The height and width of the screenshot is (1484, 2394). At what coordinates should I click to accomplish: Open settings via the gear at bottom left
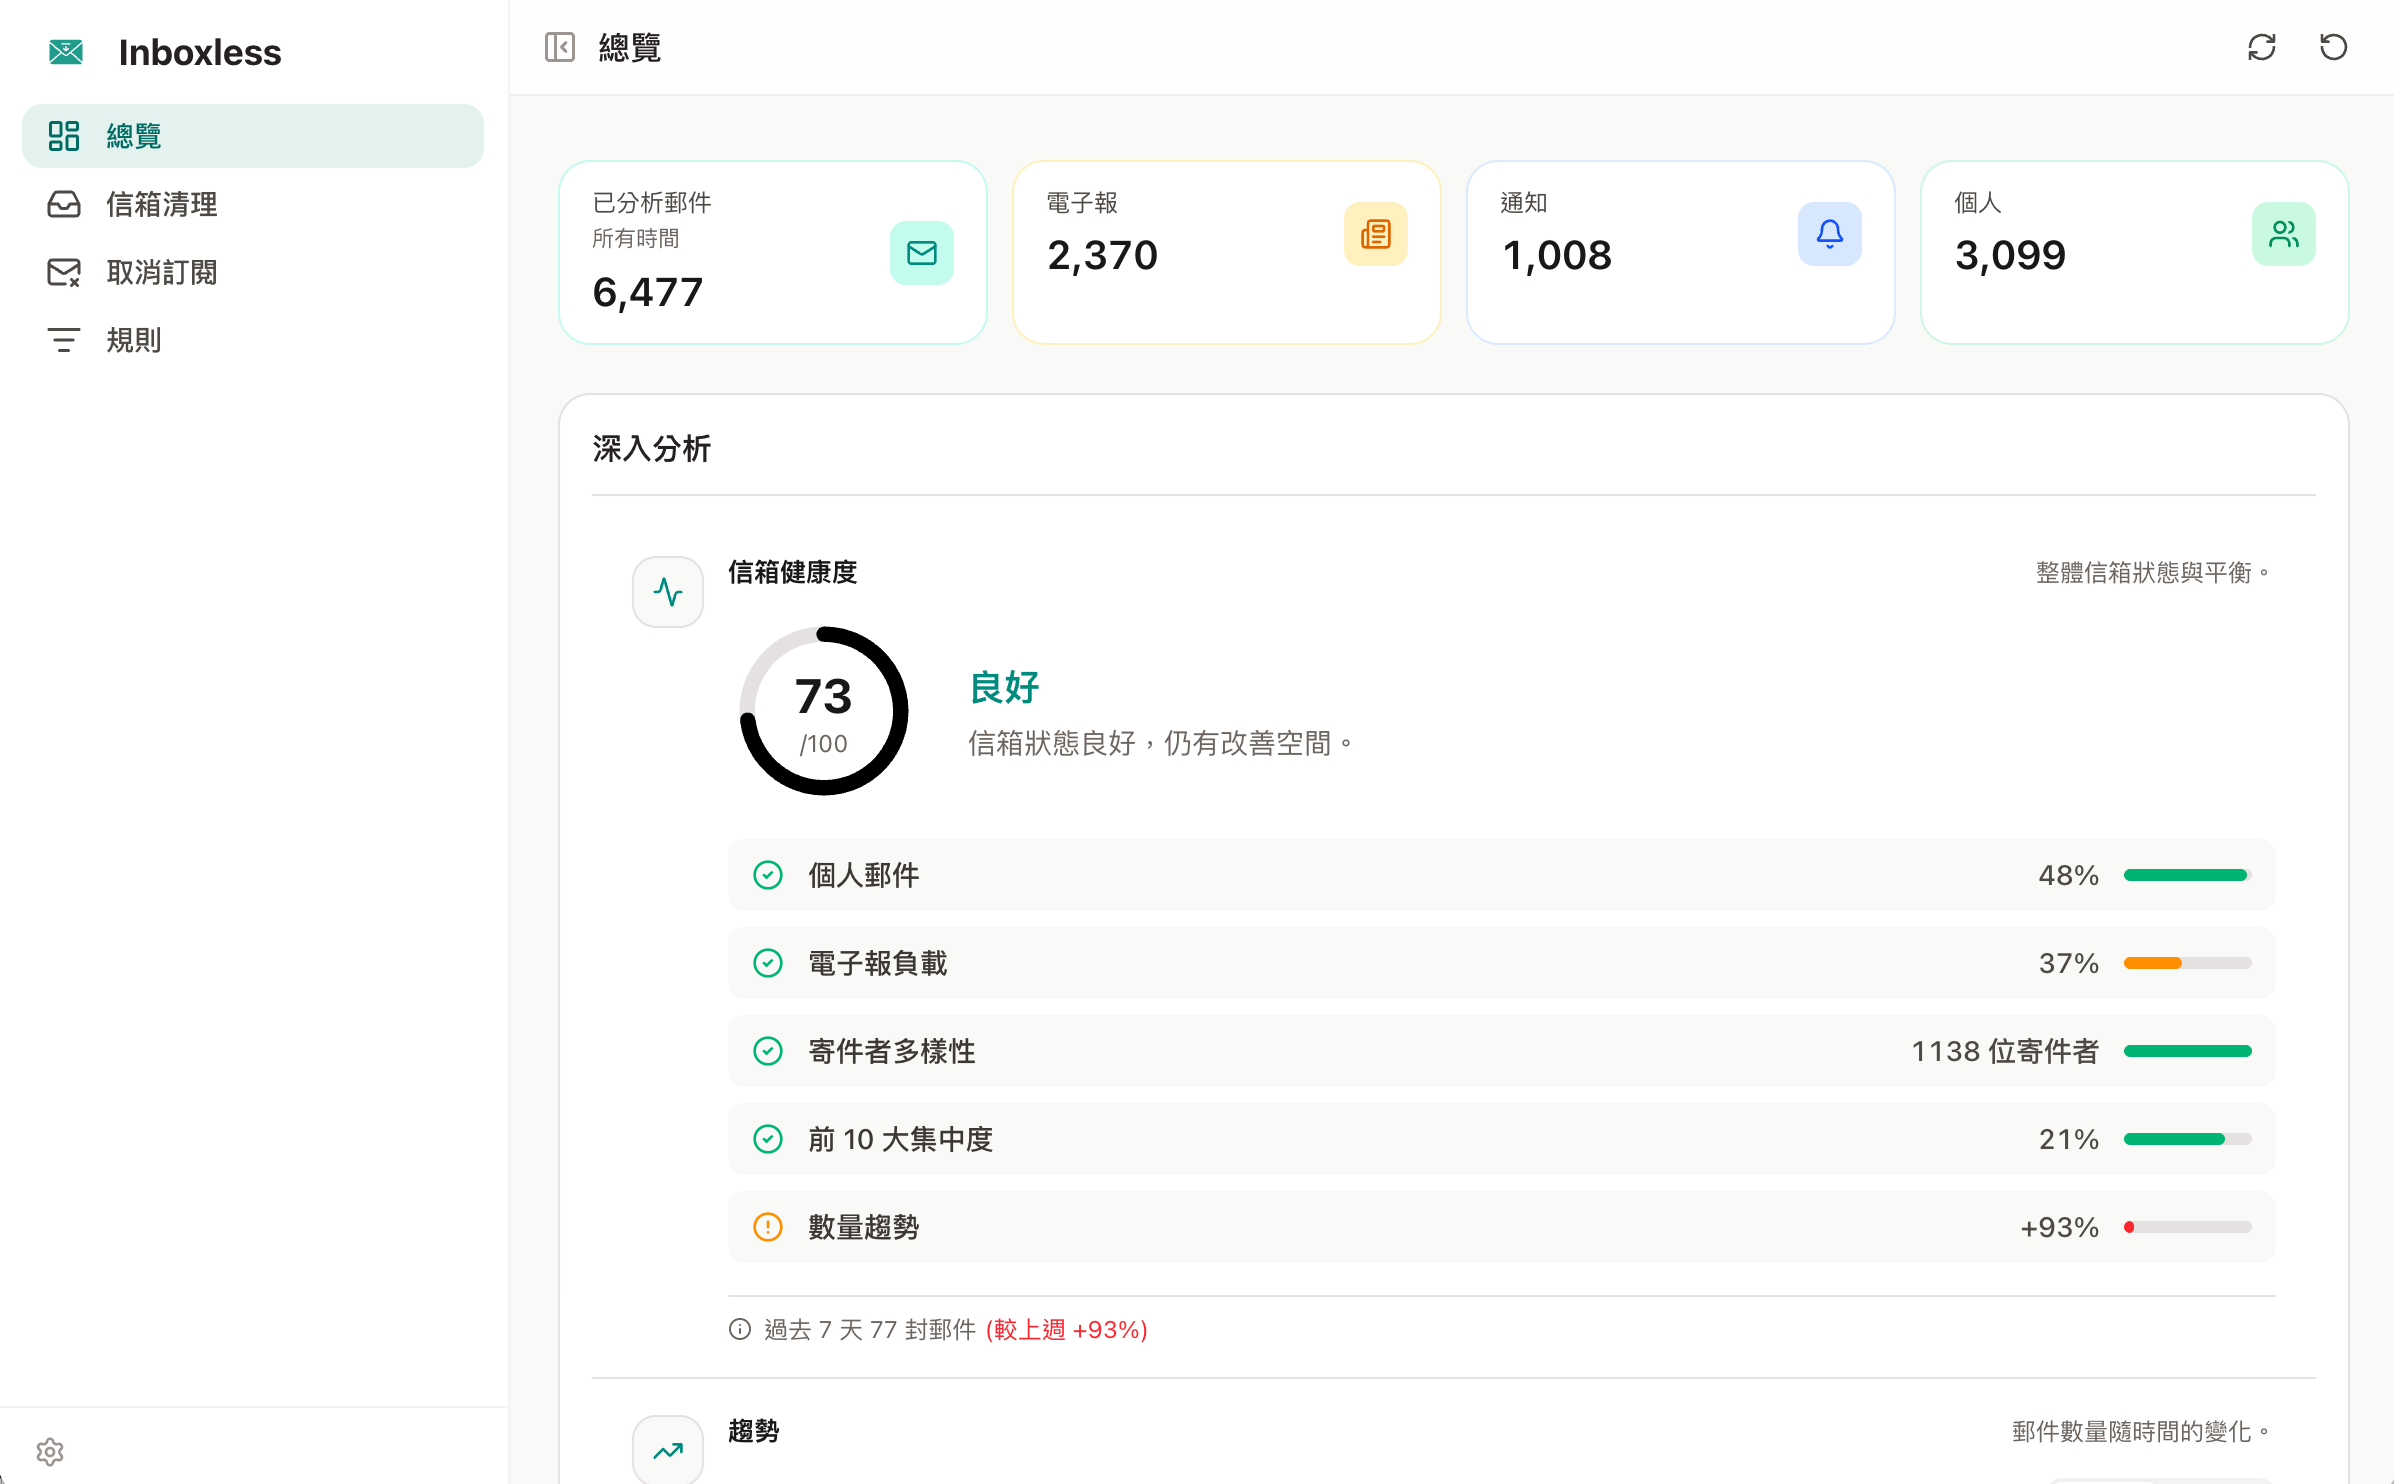49,1451
